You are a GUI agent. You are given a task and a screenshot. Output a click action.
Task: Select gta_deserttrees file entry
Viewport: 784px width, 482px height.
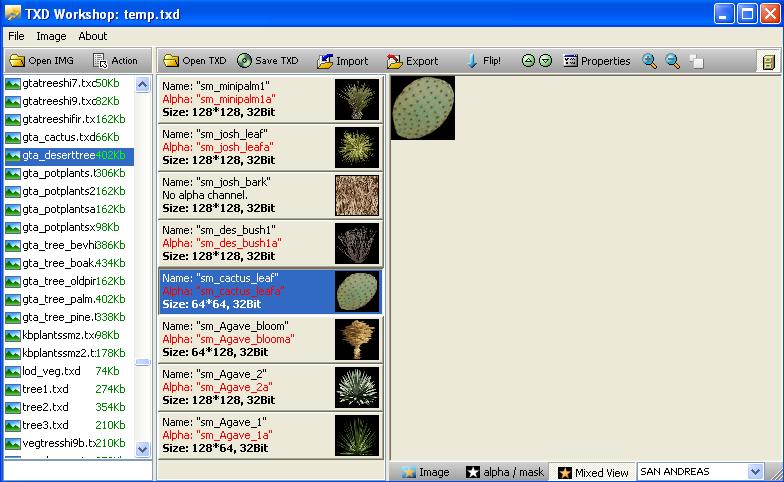pyautogui.click(x=69, y=156)
